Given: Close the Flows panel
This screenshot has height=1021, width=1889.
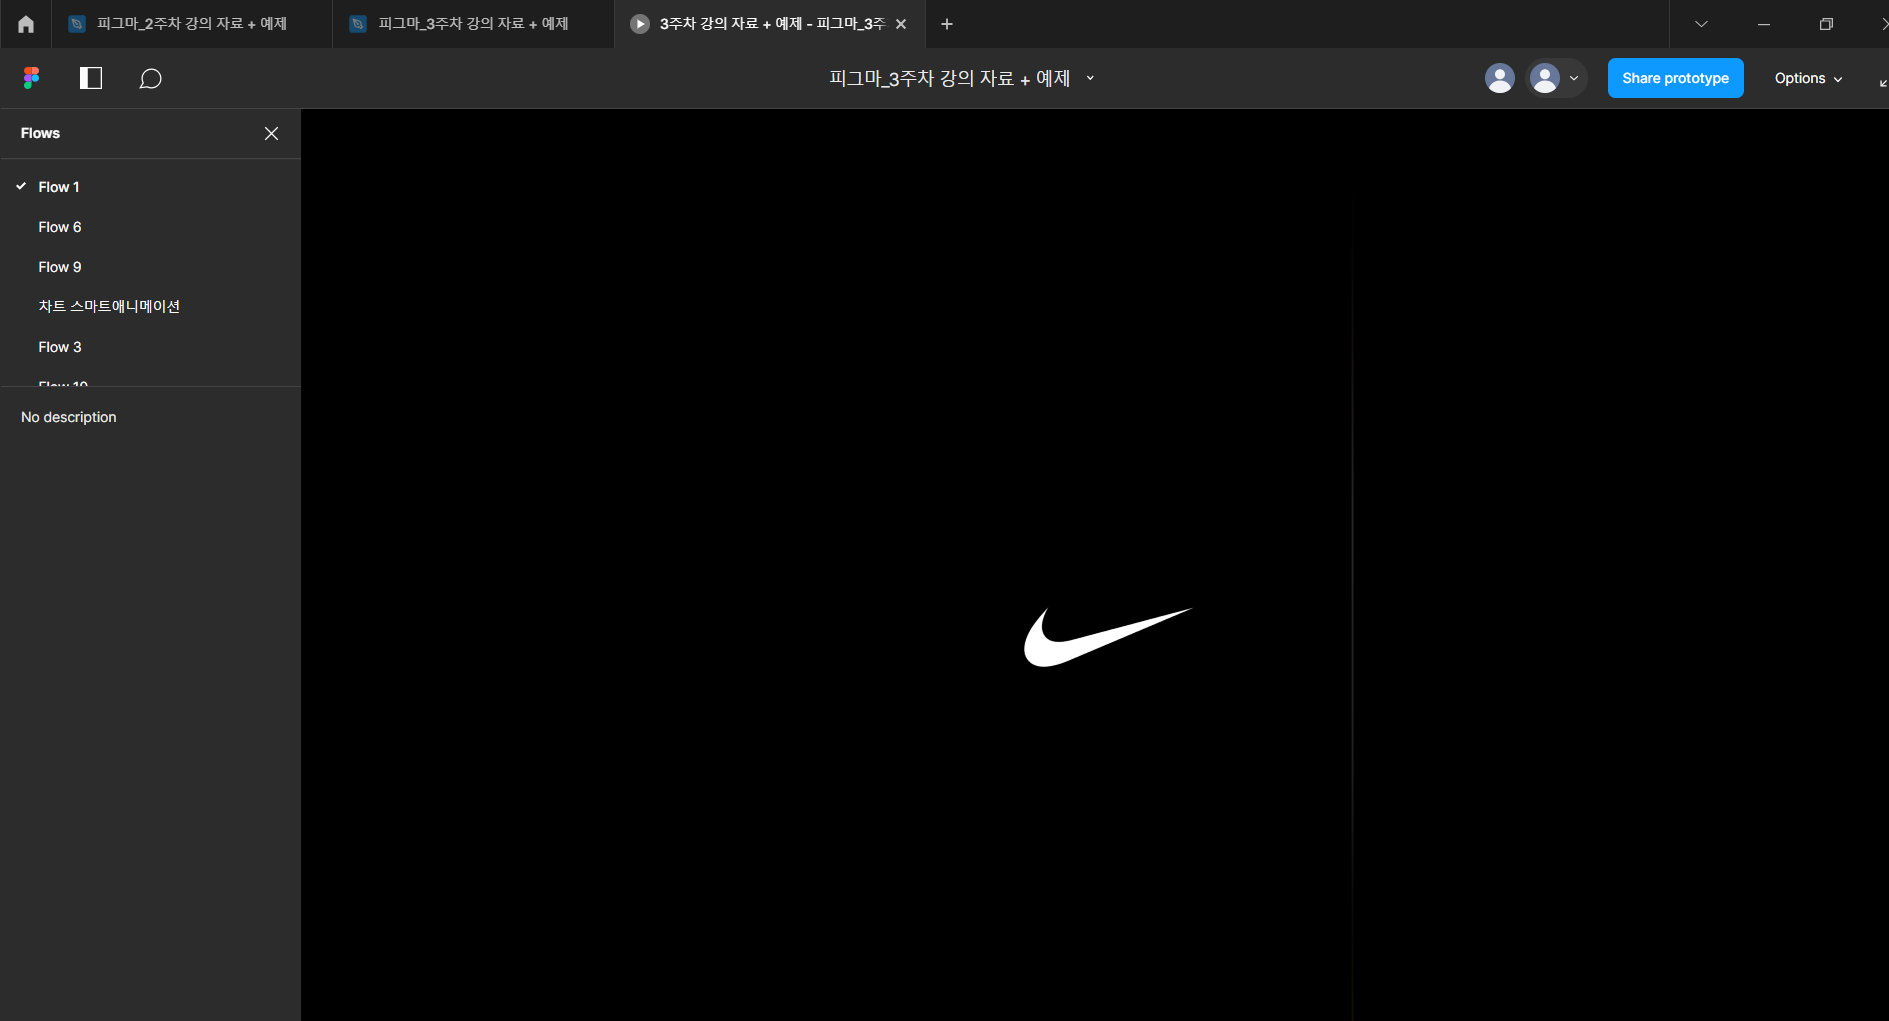Looking at the screenshot, I should coord(271,133).
